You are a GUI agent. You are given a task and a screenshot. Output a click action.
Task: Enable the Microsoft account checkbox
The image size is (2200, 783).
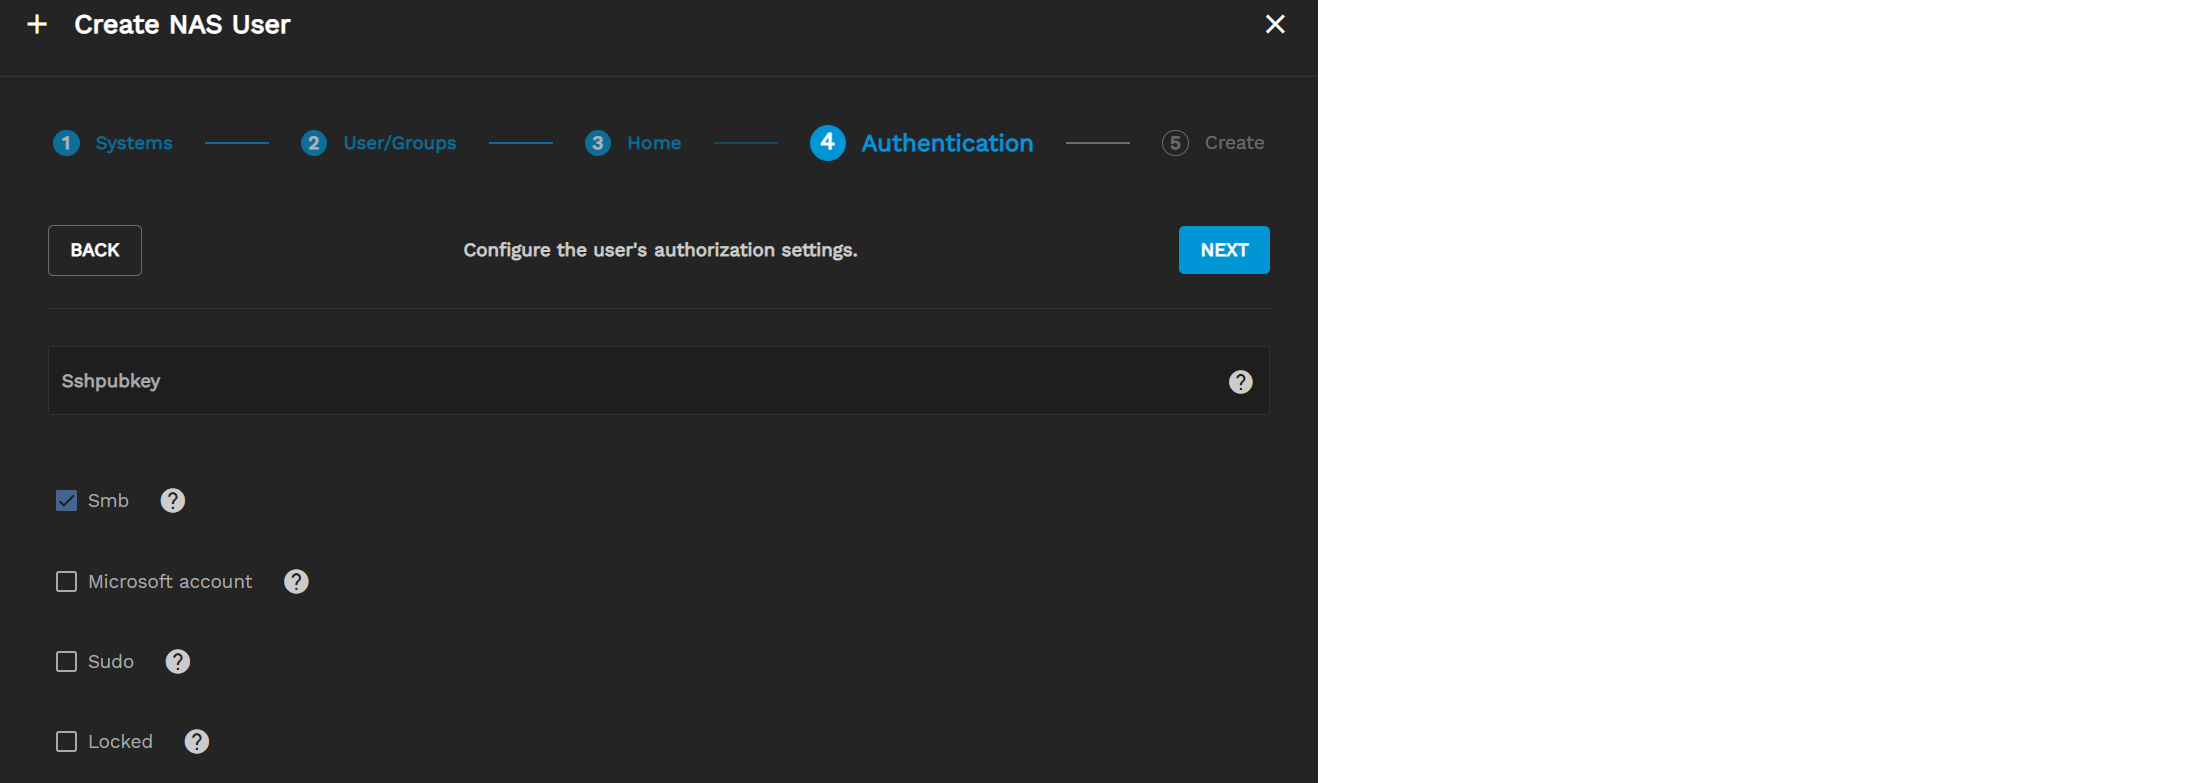coord(66,582)
